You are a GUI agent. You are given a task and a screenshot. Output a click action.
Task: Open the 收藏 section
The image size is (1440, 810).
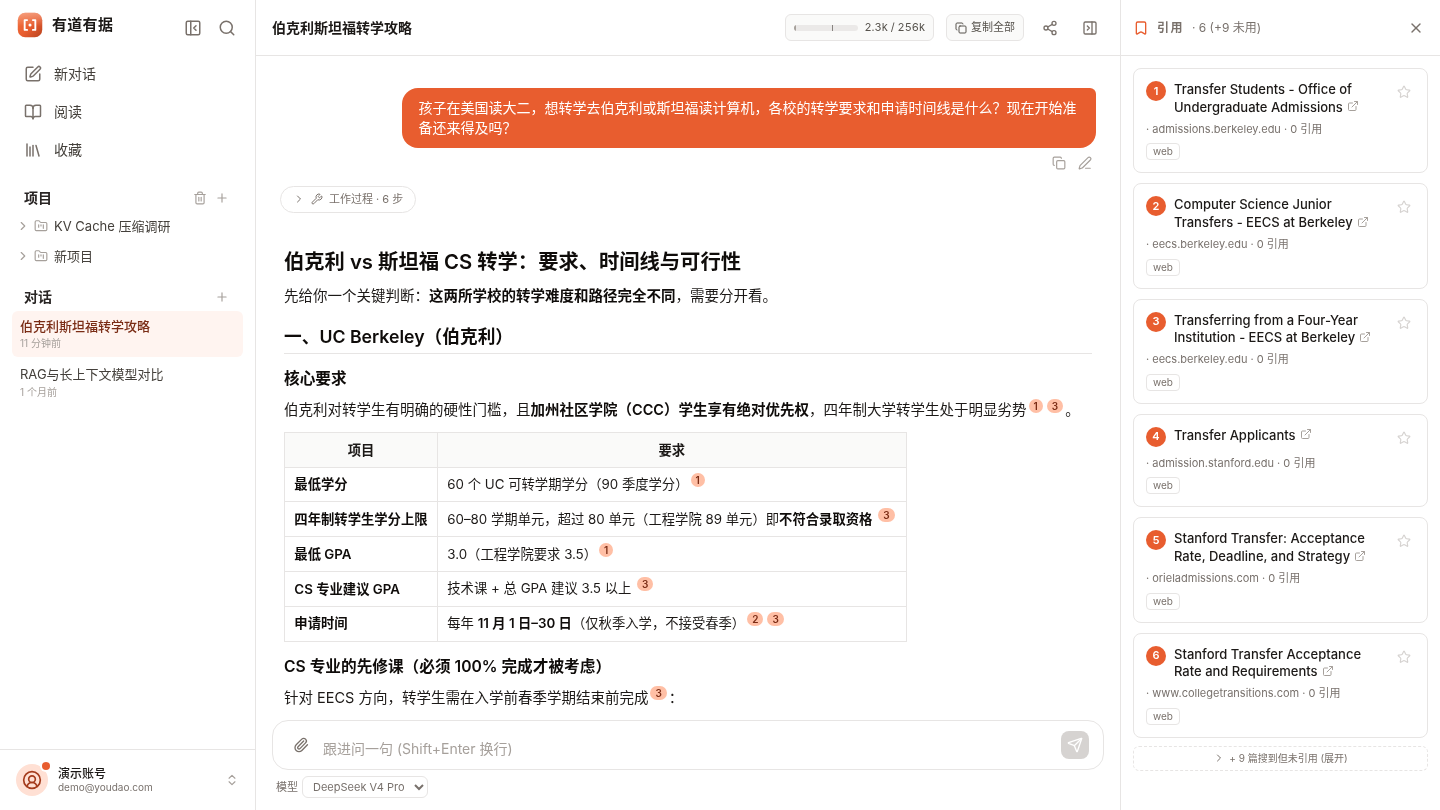click(127, 150)
